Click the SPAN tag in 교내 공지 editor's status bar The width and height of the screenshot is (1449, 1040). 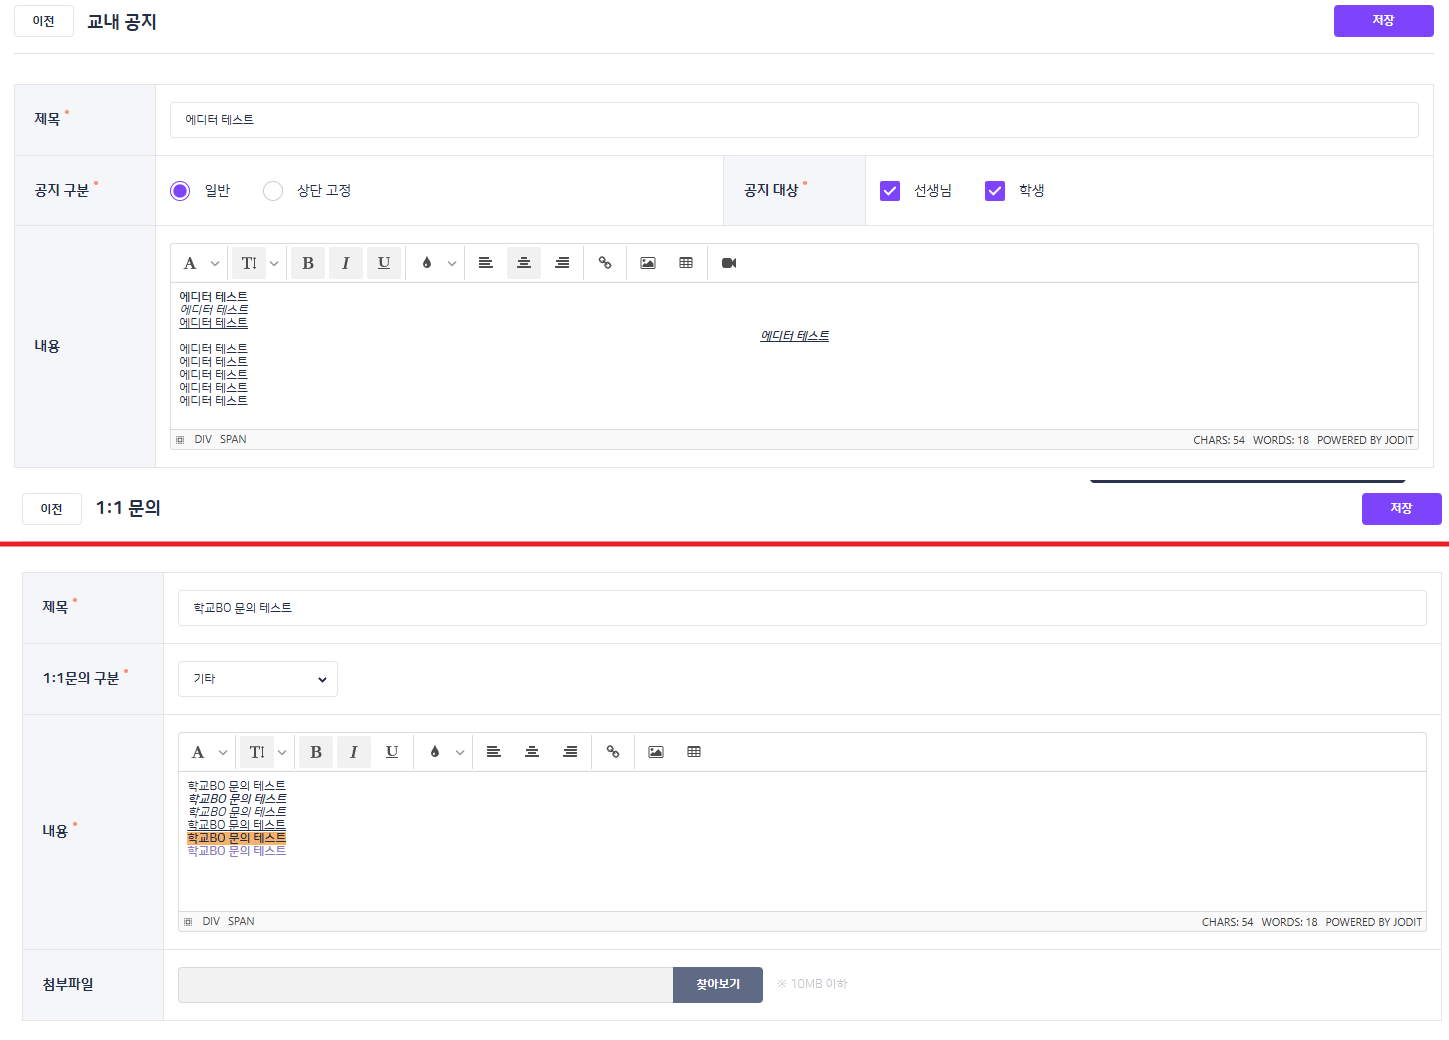click(x=233, y=440)
